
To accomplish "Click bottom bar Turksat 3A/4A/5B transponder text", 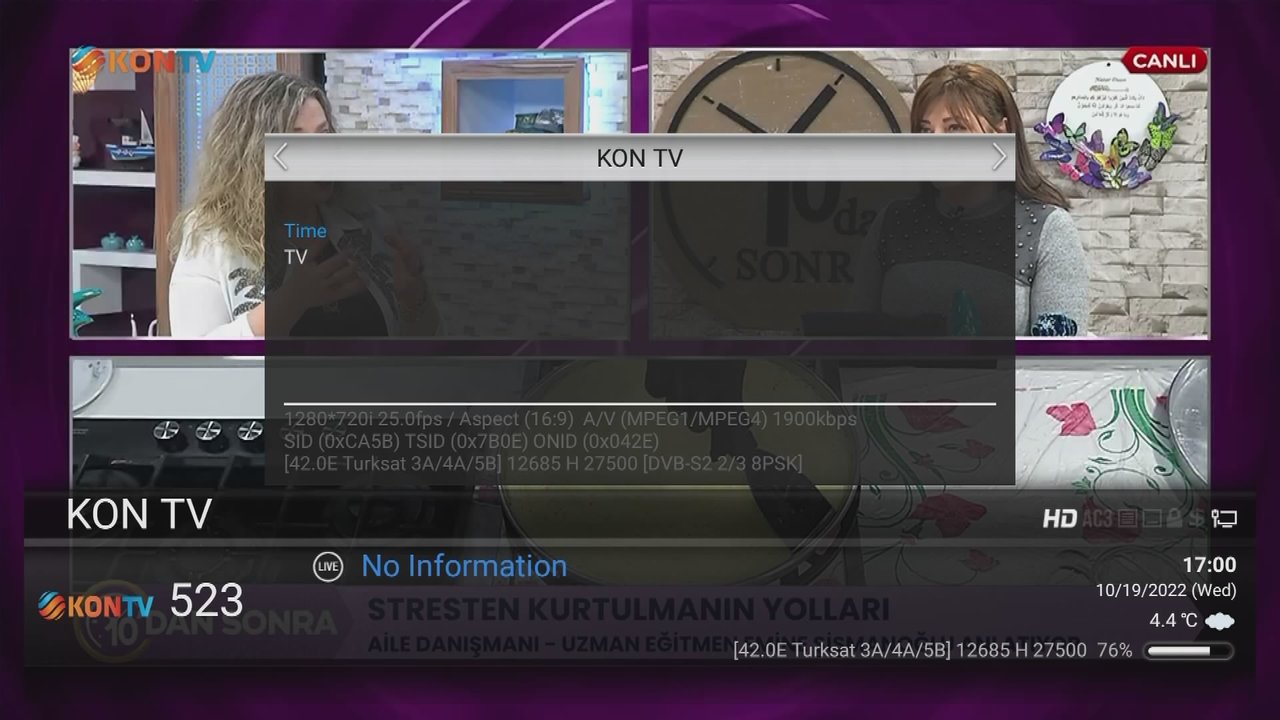I will [x=909, y=651].
